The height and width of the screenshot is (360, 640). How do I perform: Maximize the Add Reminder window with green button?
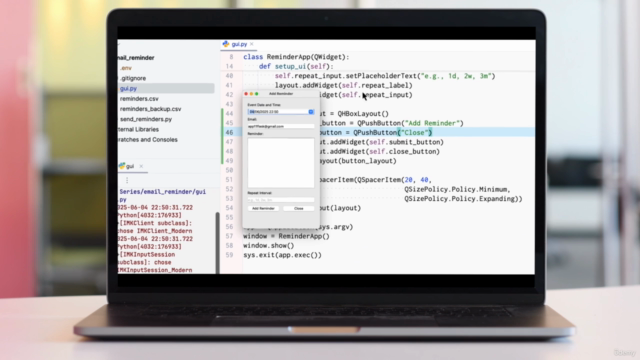257,94
